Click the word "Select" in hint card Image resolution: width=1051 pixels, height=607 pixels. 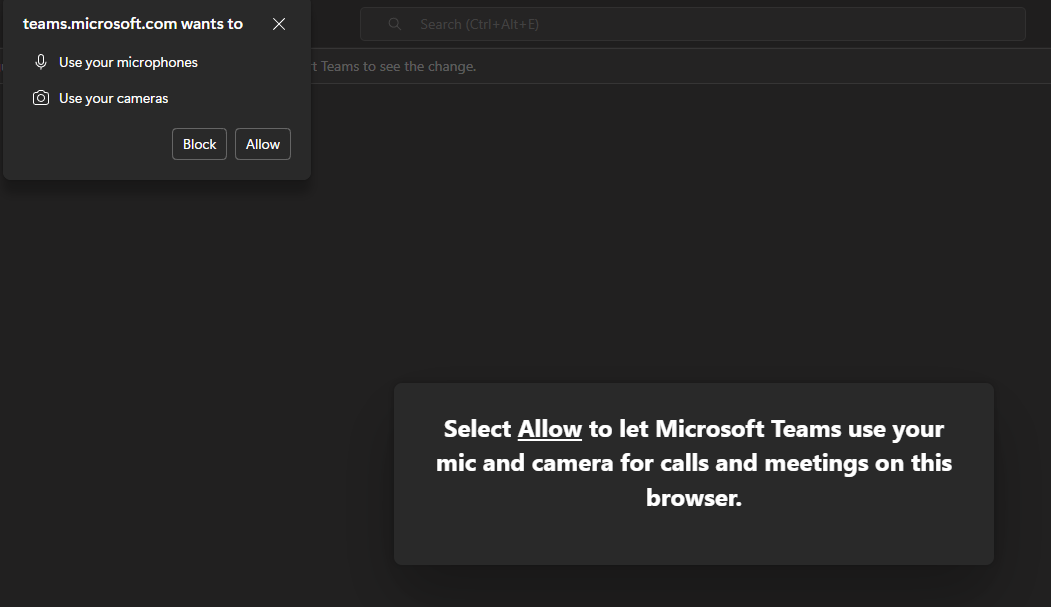[477, 429]
